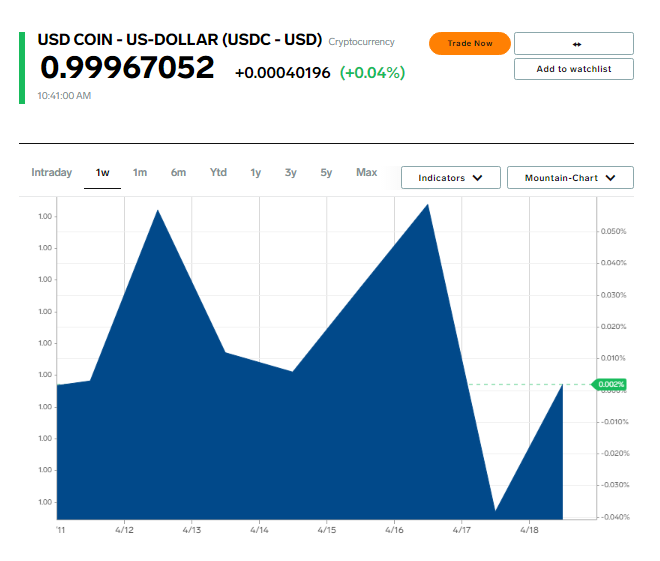The height and width of the screenshot is (561, 660).
Task: Click the compare arrows button
Action: (574, 43)
